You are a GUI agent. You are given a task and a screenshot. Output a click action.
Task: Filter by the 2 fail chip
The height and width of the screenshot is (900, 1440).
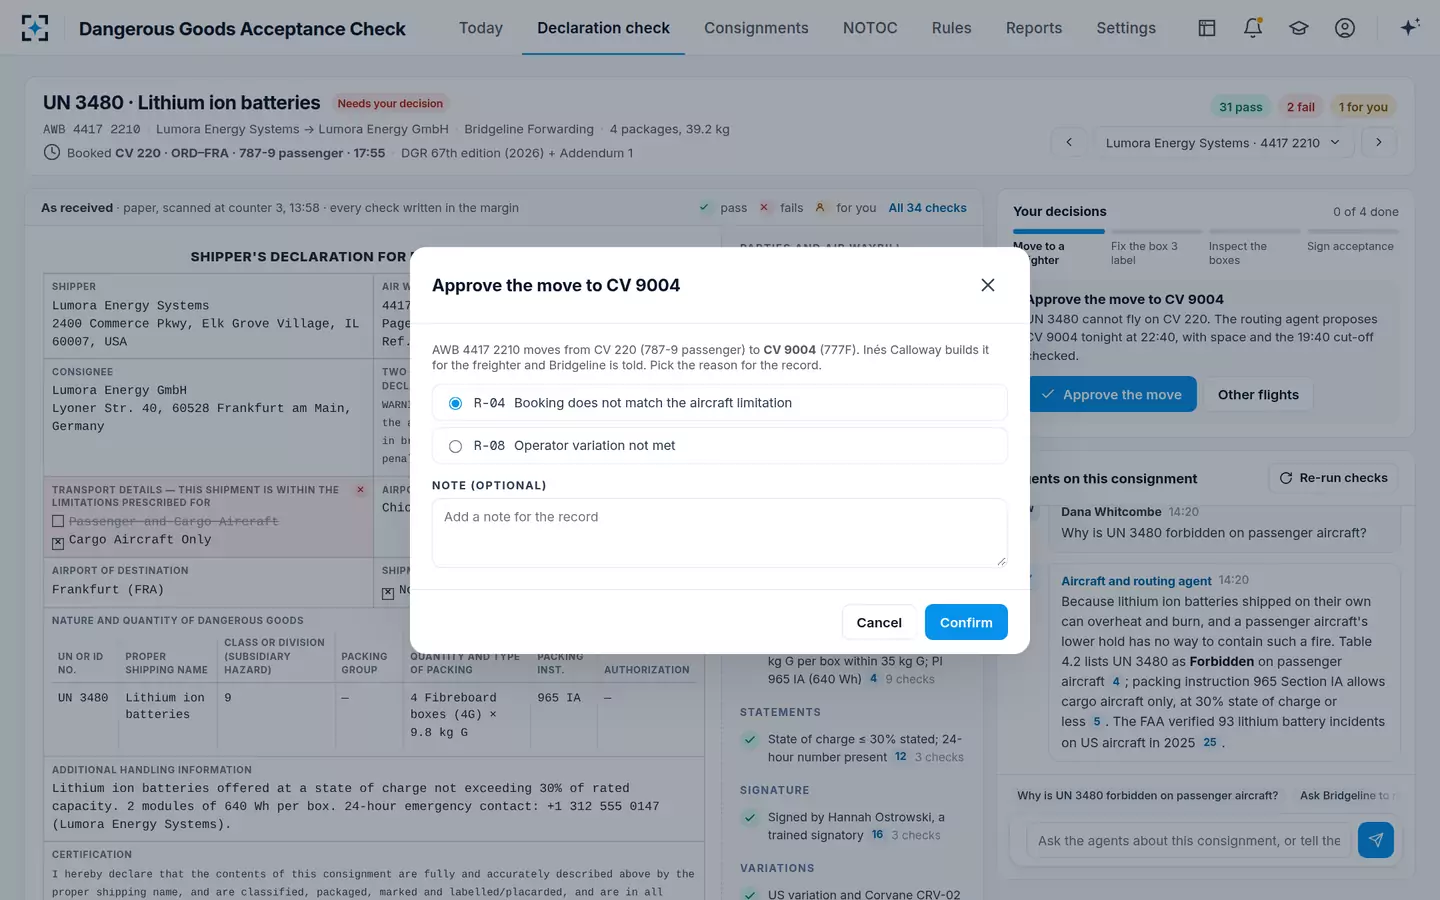tap(1301, 107)
